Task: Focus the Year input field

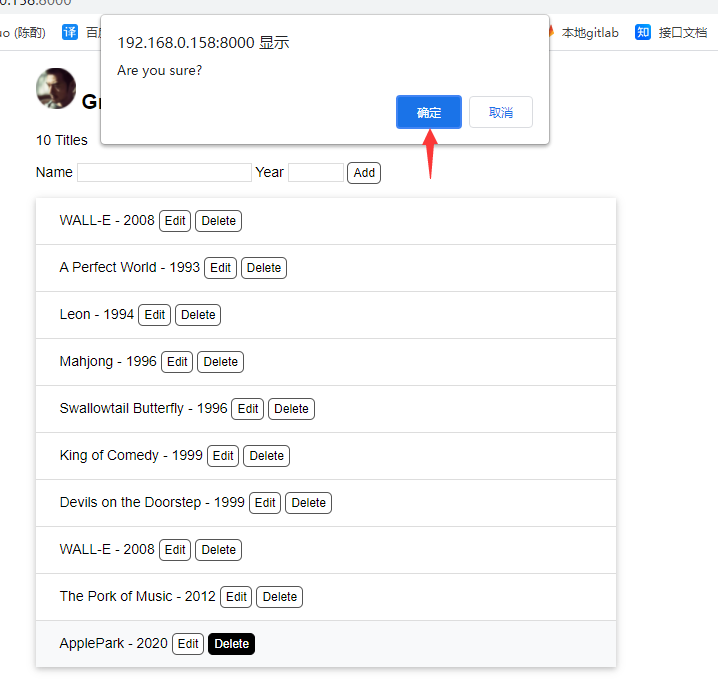Action: 315,172
